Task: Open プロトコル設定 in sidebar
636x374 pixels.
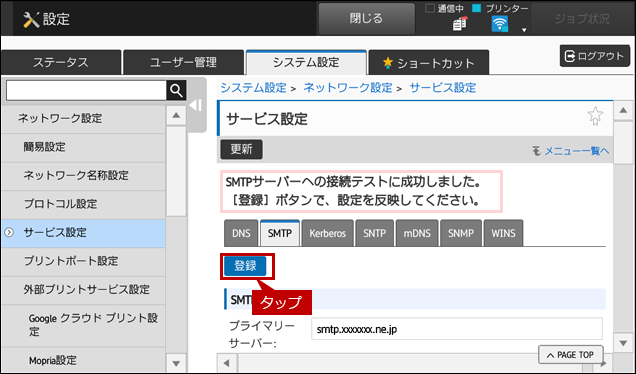Action: click(x=83, y=204)
